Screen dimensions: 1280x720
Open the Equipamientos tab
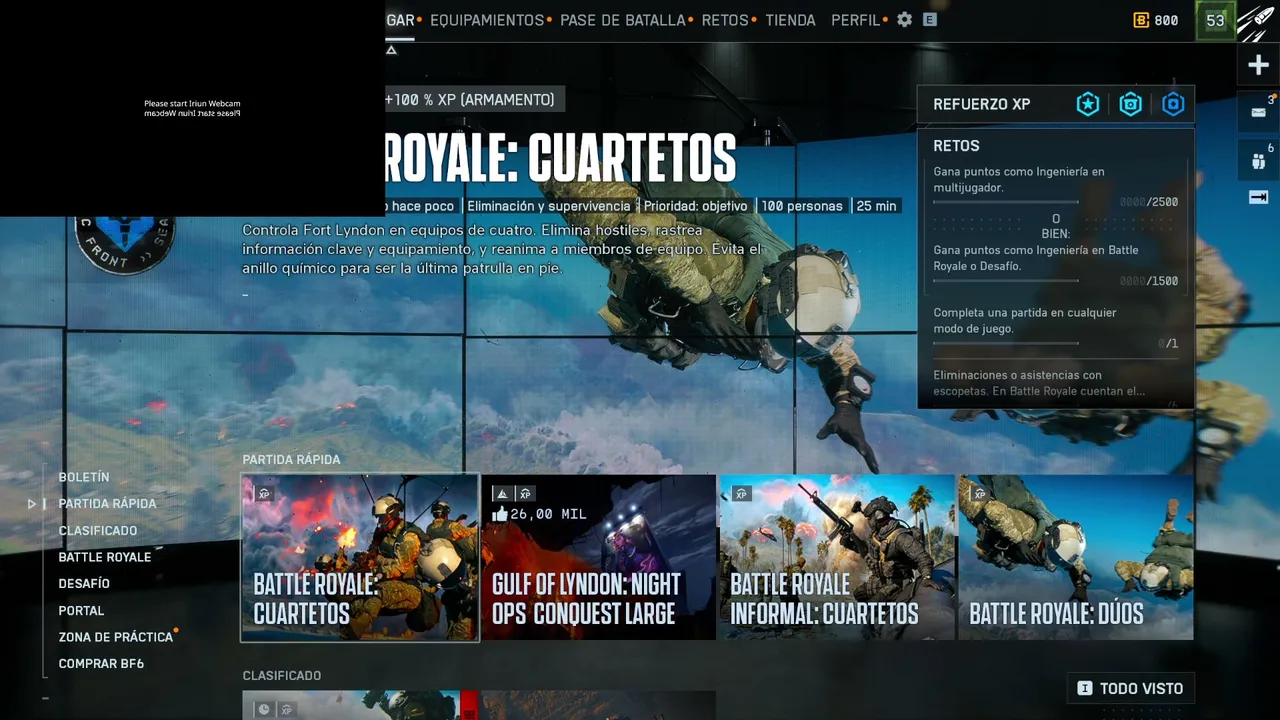click(x=487, y=20)
